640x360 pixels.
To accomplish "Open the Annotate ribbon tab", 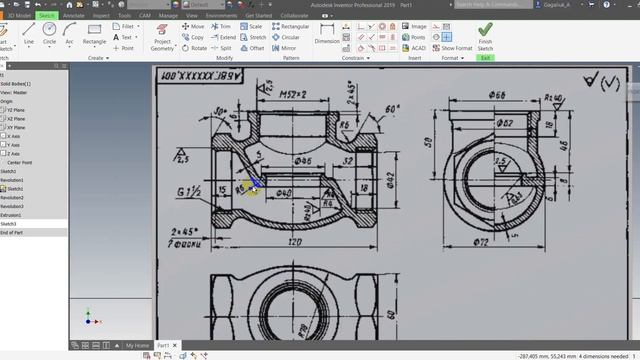I will click(74, 16).
